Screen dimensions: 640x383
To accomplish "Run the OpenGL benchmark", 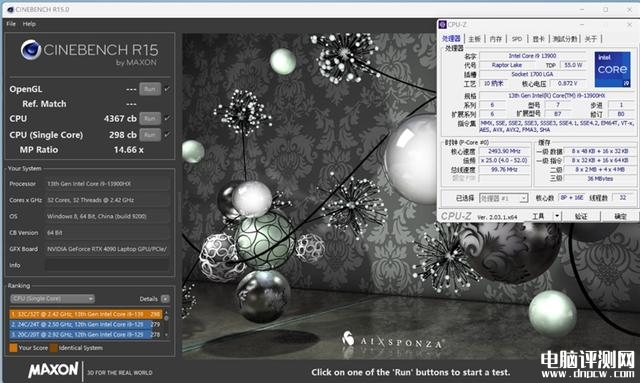I will coord(150,89).
